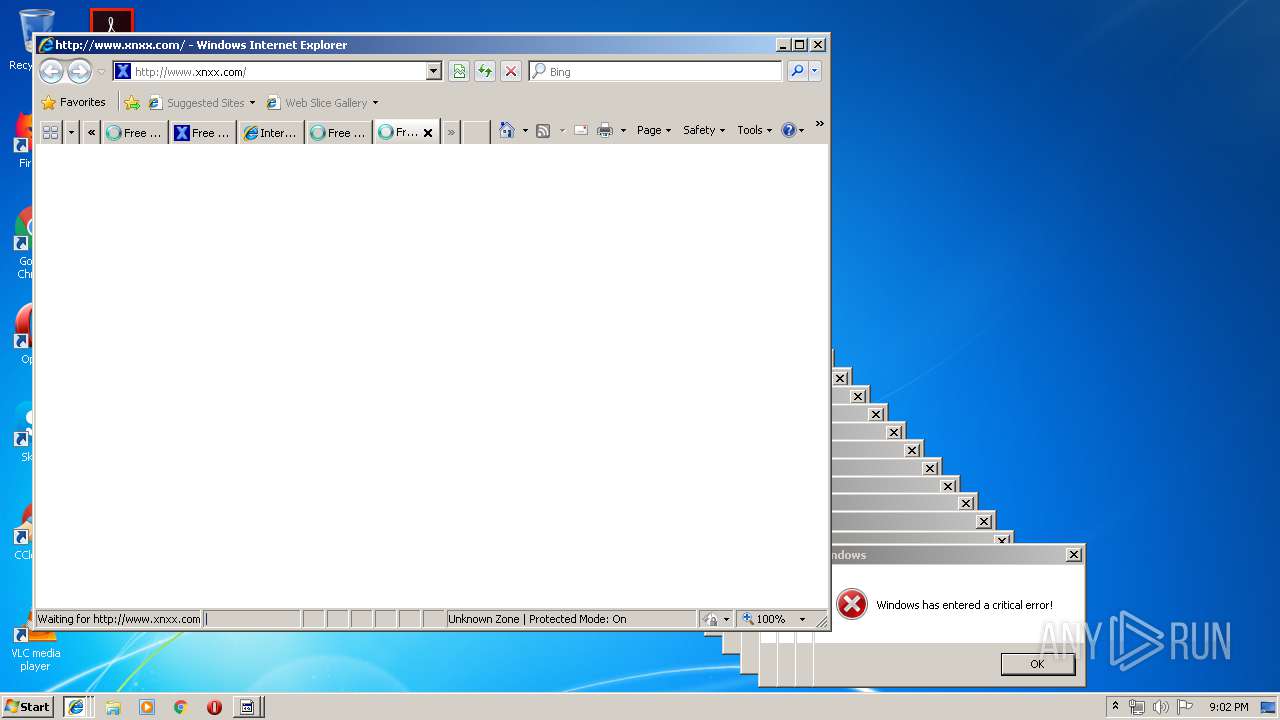Expand the address bar autocomplete dropdown
The height and width of the screenshot is (720, 1280).
click(433, 71)
